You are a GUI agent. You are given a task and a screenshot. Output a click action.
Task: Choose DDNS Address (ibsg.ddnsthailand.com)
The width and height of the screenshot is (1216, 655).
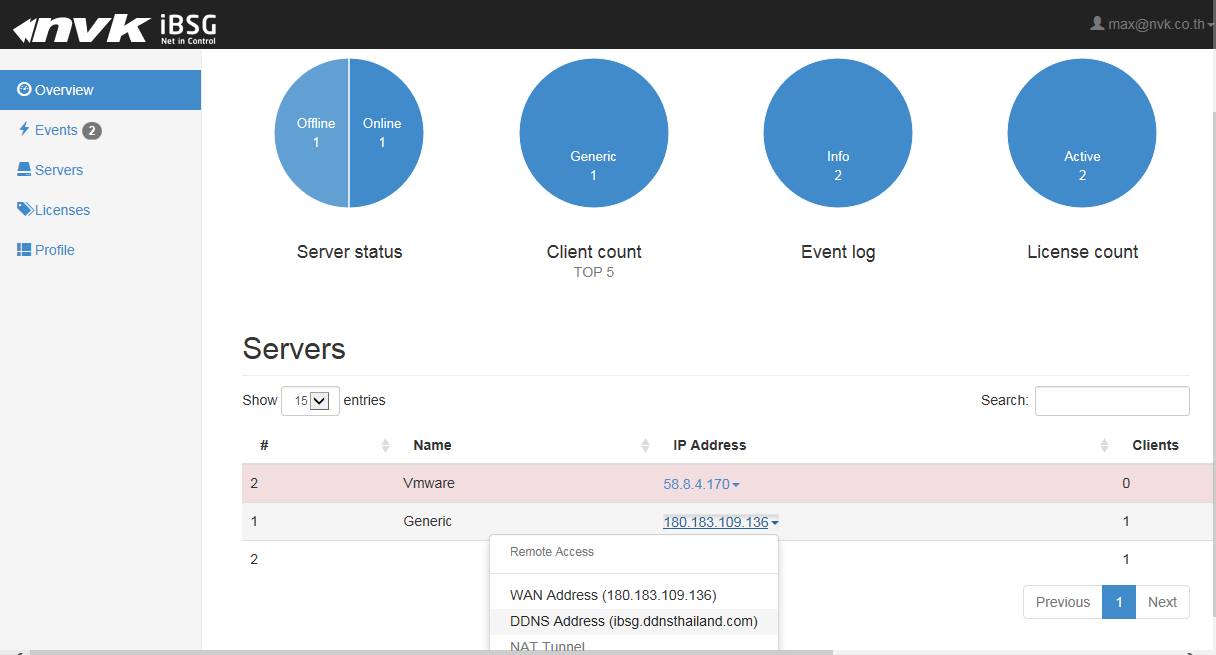633,621
